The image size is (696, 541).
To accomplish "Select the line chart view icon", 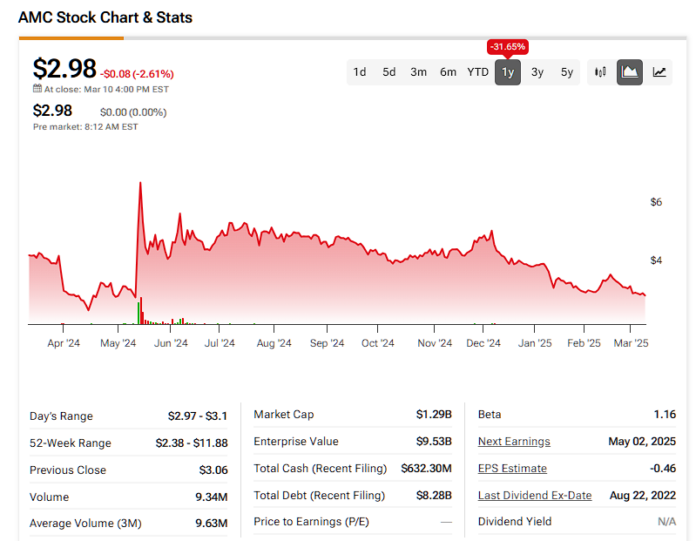I will pyautogui.click(x=659, y=72).
